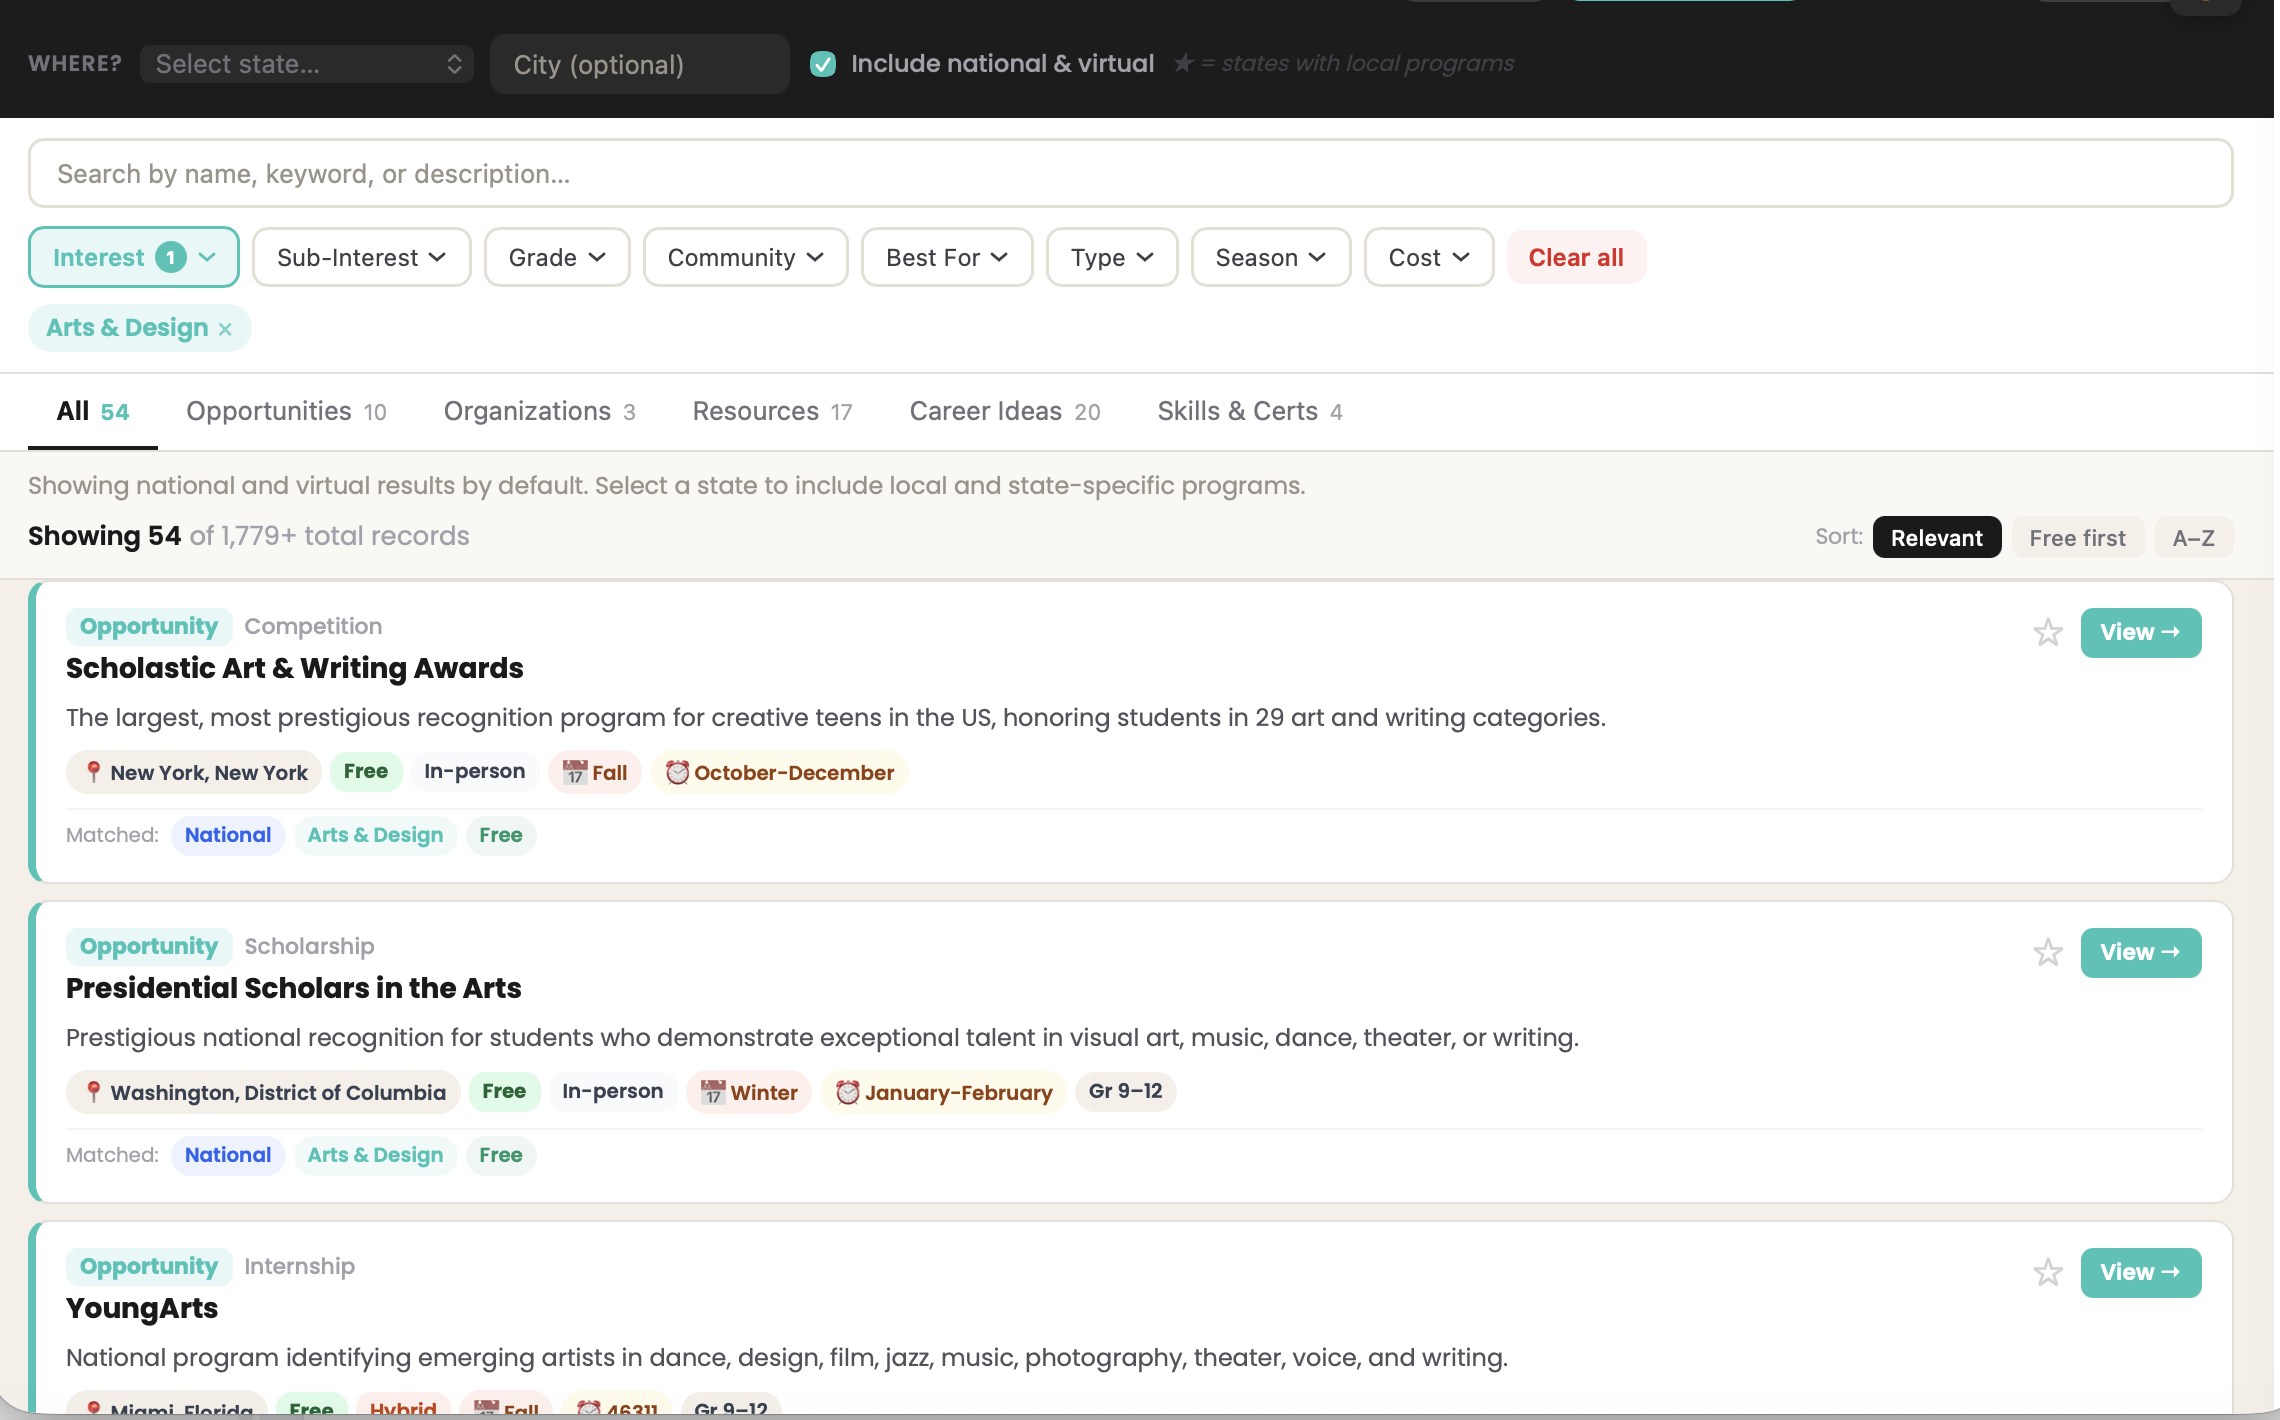This screenshot has width=2280, height=1420.
Task: View the YoungArts listing
Action: 2140,1272
